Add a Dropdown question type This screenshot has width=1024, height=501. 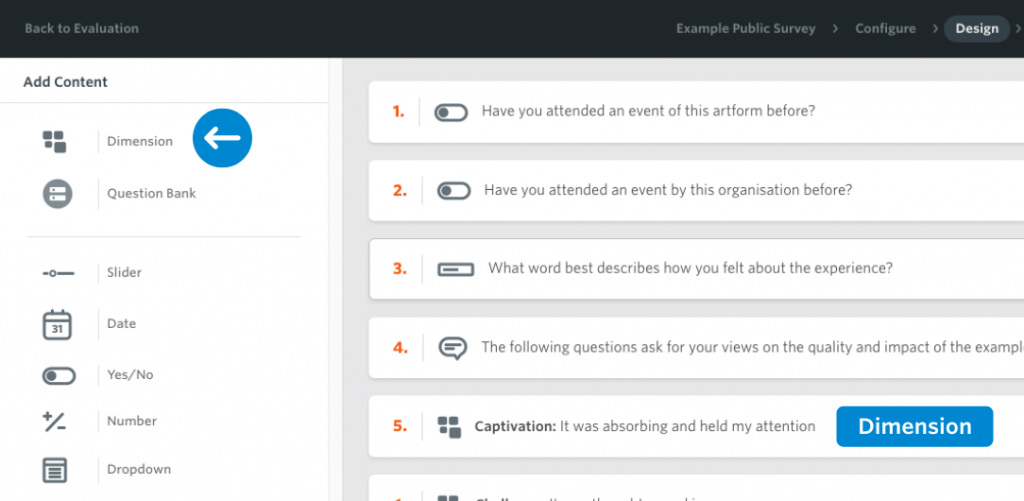tap(139, 470)
